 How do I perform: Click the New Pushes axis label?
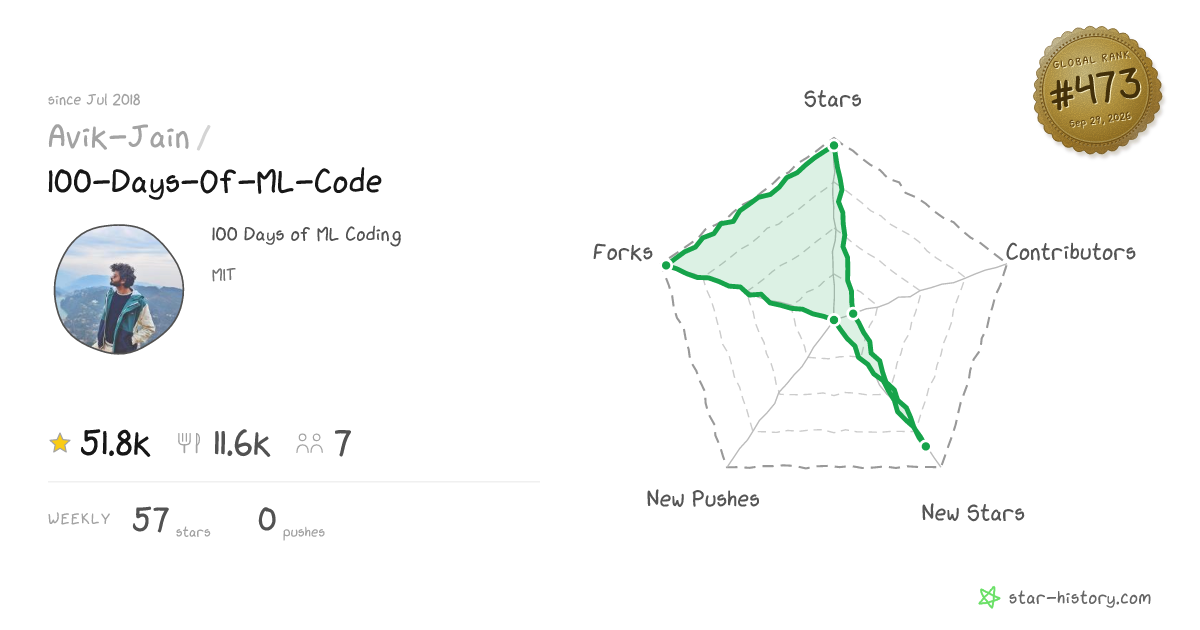[x=703, y=498]
